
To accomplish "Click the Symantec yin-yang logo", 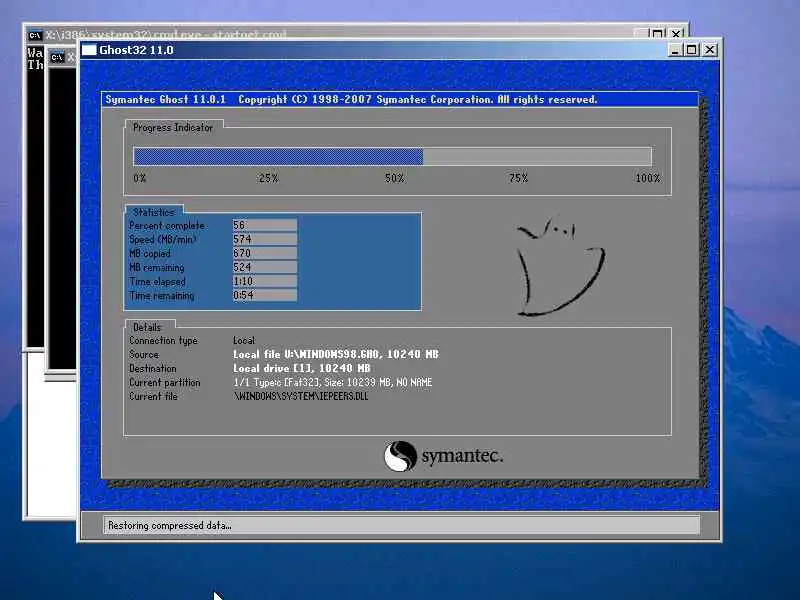I will point(400,456).
